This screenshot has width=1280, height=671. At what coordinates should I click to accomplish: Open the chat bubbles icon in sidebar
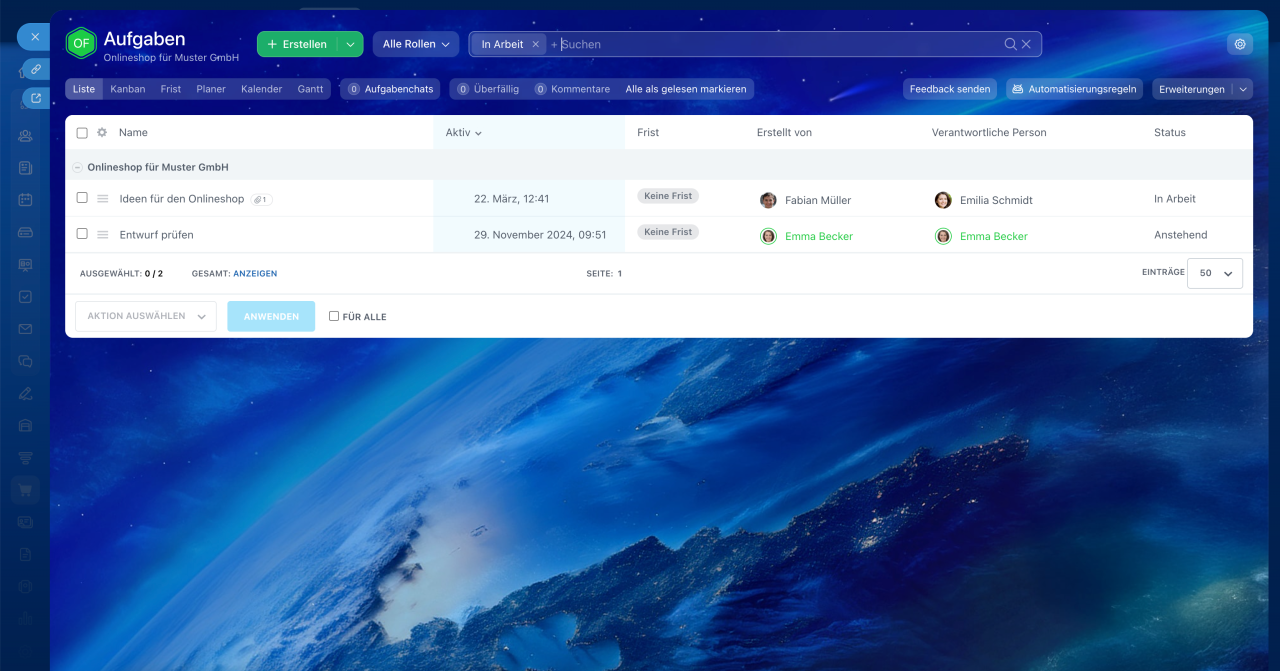click(25, 361)
